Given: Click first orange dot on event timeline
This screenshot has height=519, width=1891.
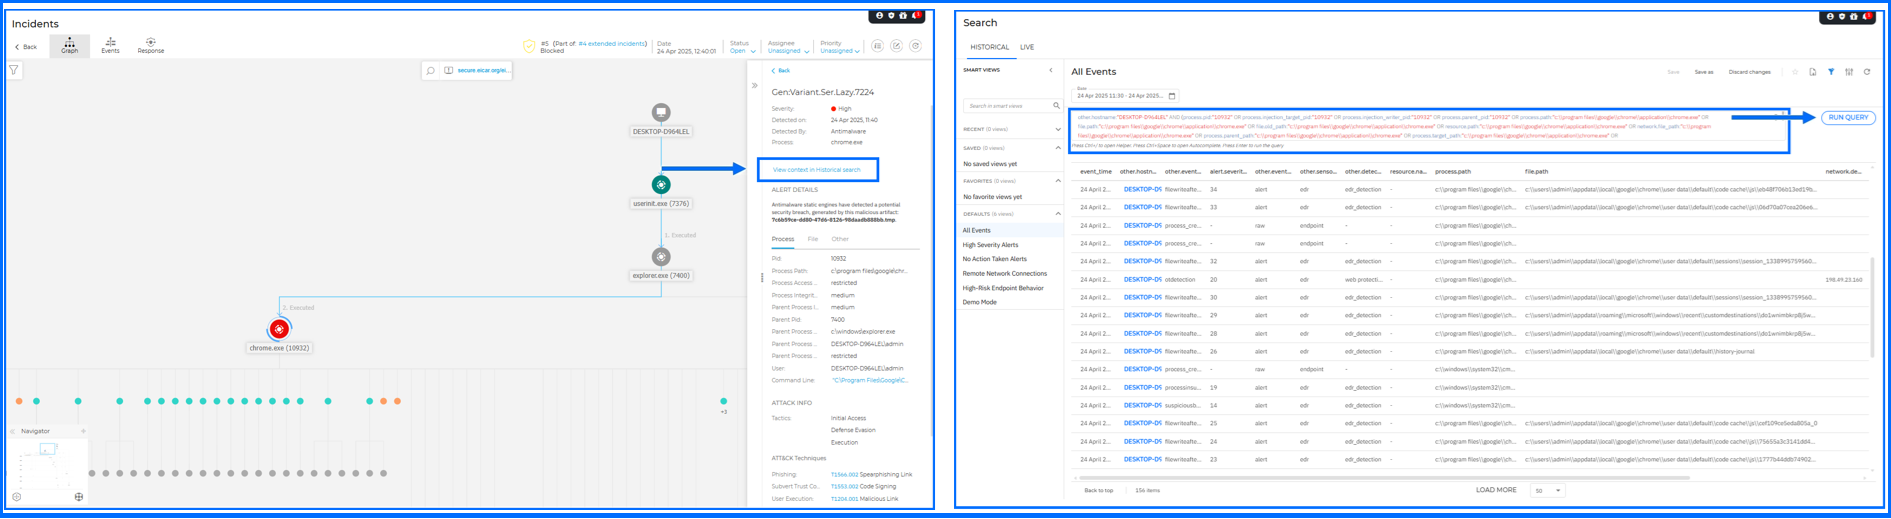Looking at the screenshot, I should point(19,401).
